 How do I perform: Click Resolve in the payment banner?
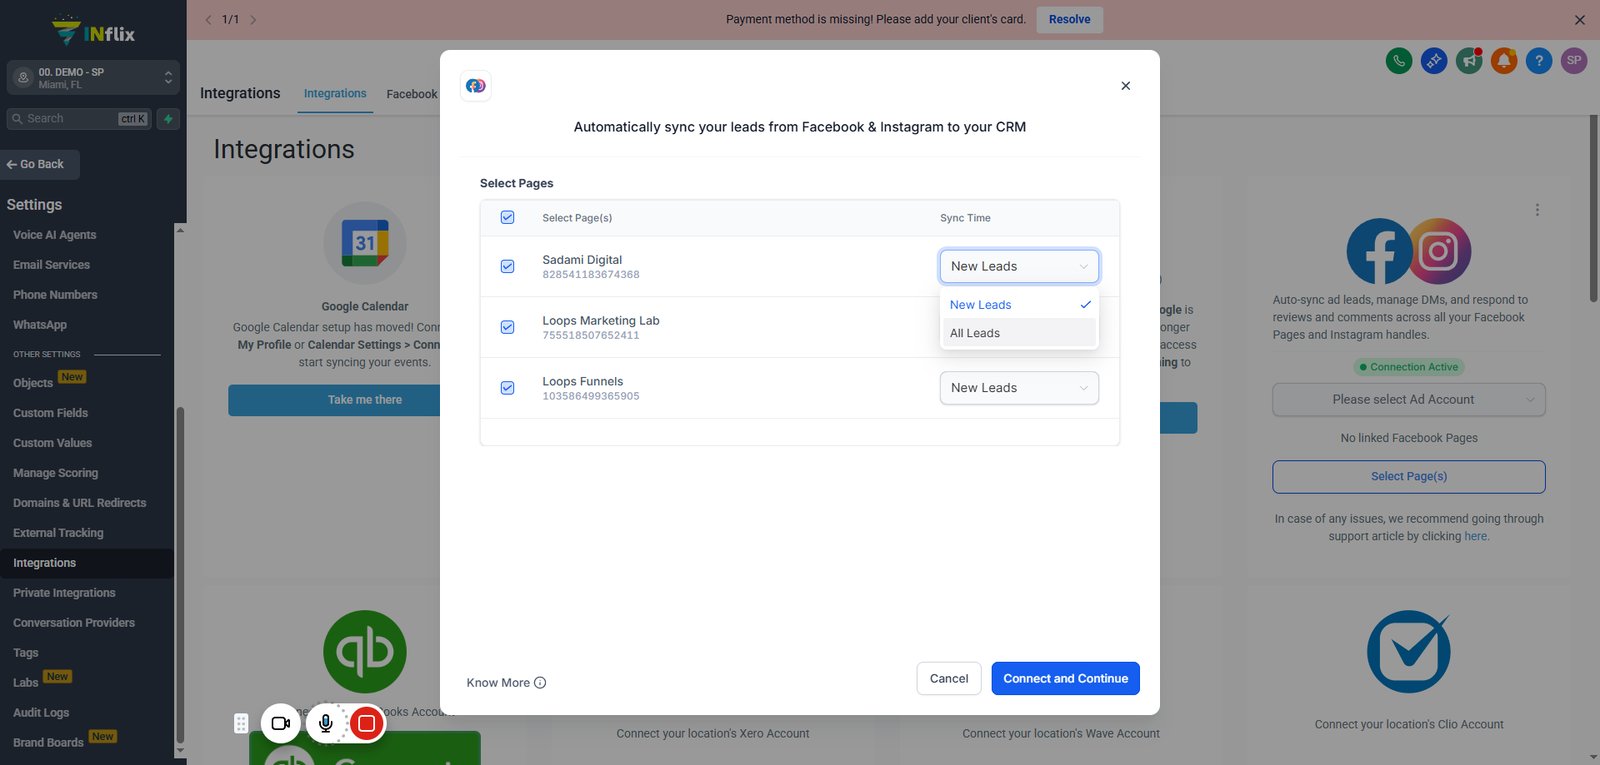[x=1070, y=20]
